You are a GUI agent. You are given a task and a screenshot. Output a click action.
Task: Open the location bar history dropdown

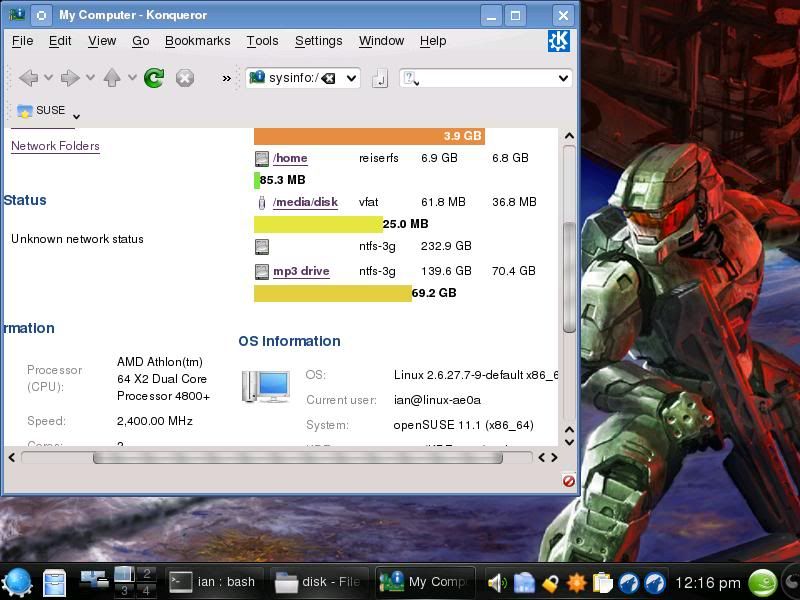pyautogui.click(x=352, y=79)
